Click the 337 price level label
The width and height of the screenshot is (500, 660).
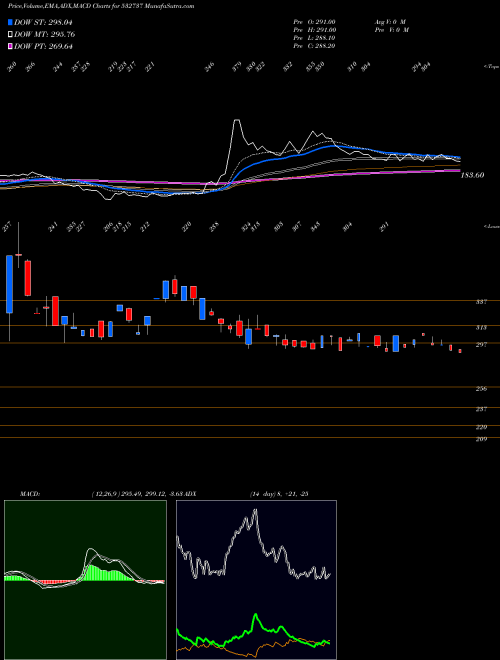(x=482, y=302)
